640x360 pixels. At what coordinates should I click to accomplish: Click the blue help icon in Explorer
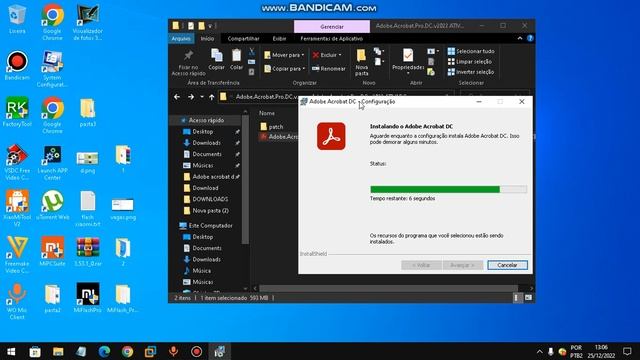pyautogui.click(x=530, y=38)
